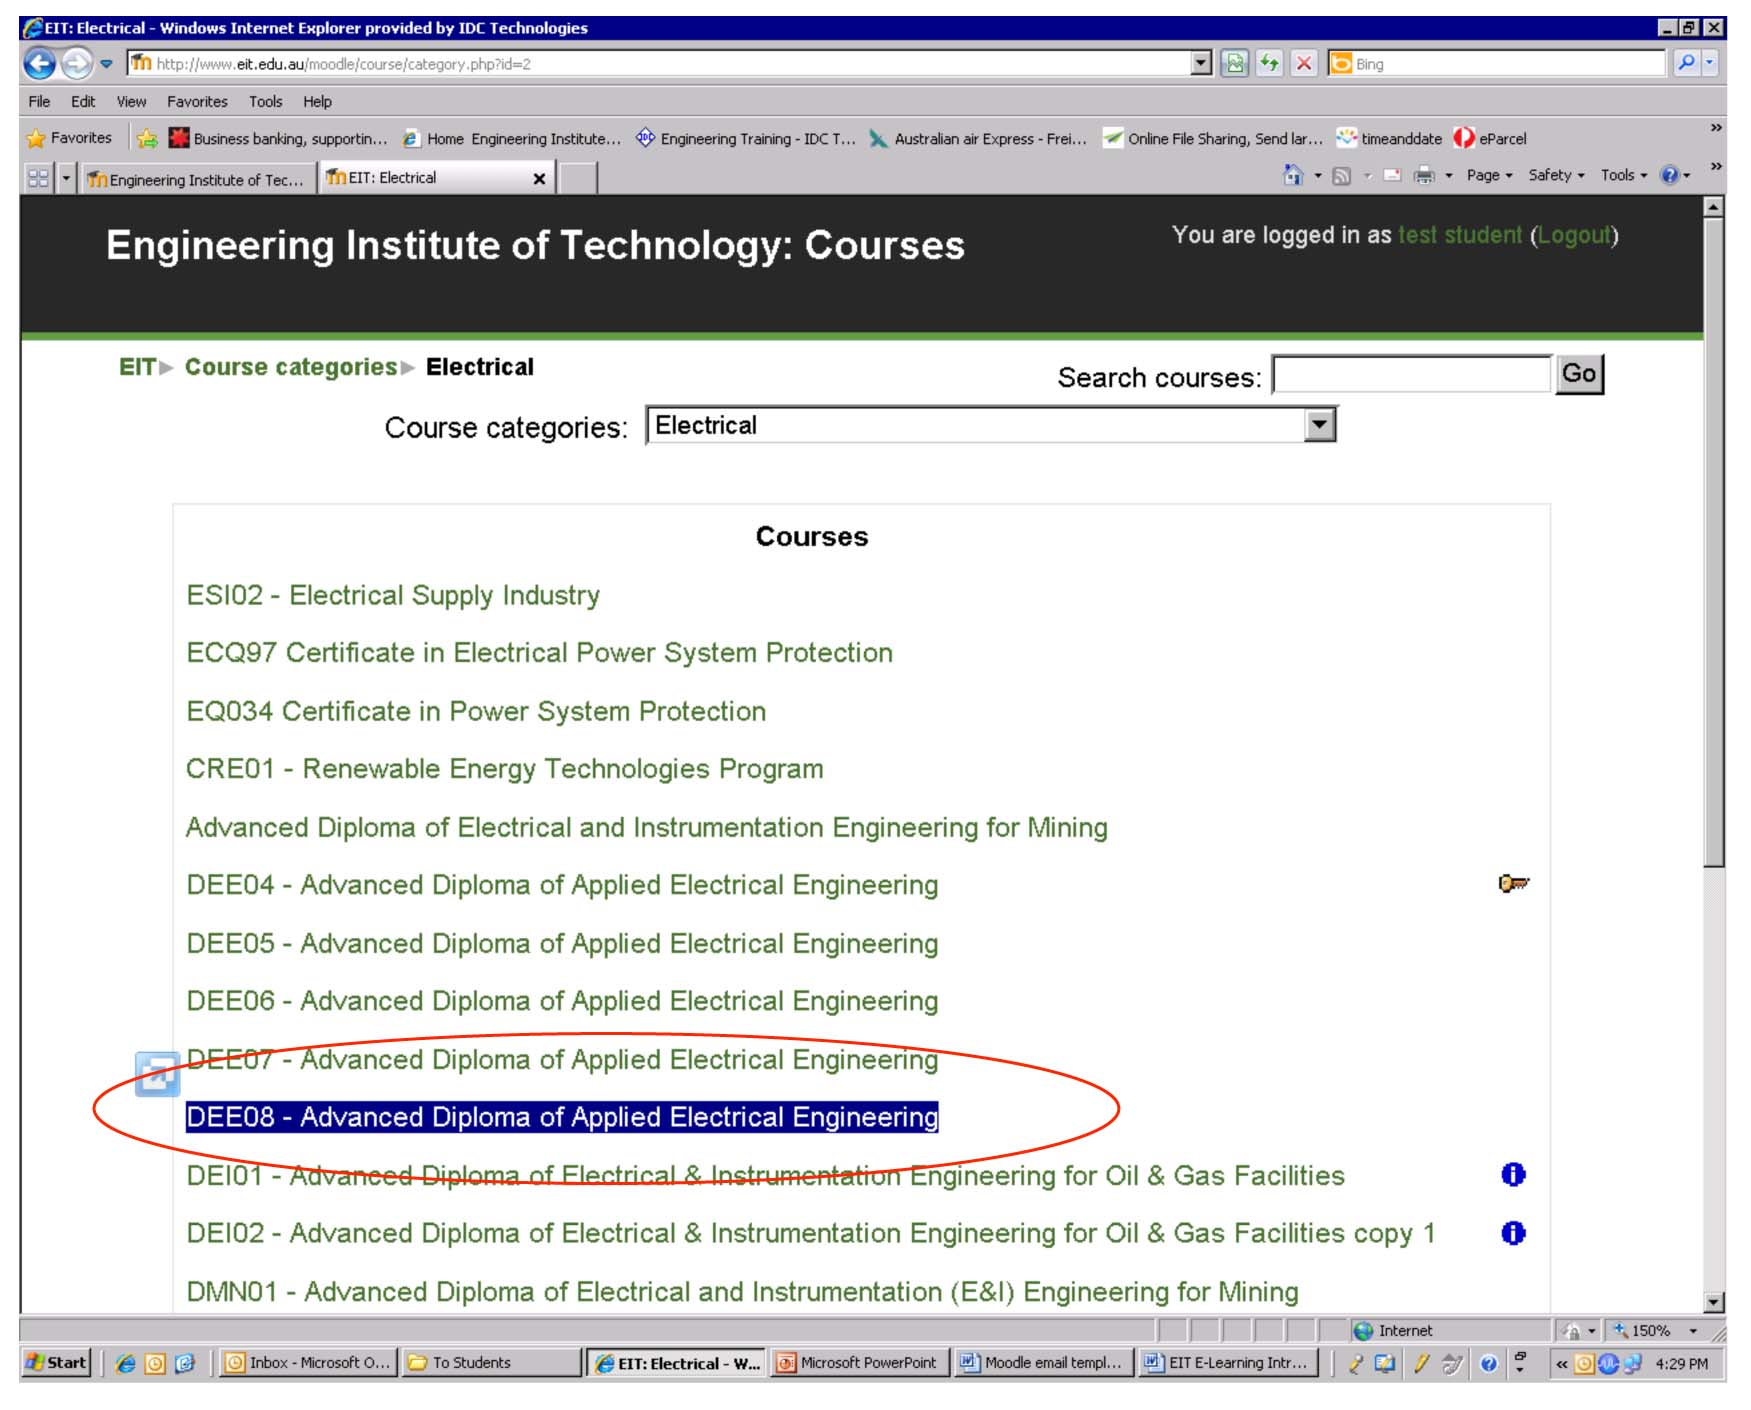Screen dimensions: 1751x1410
Task: Open DEE08 Advanced Diploma course link
Action: point(562,1117)
